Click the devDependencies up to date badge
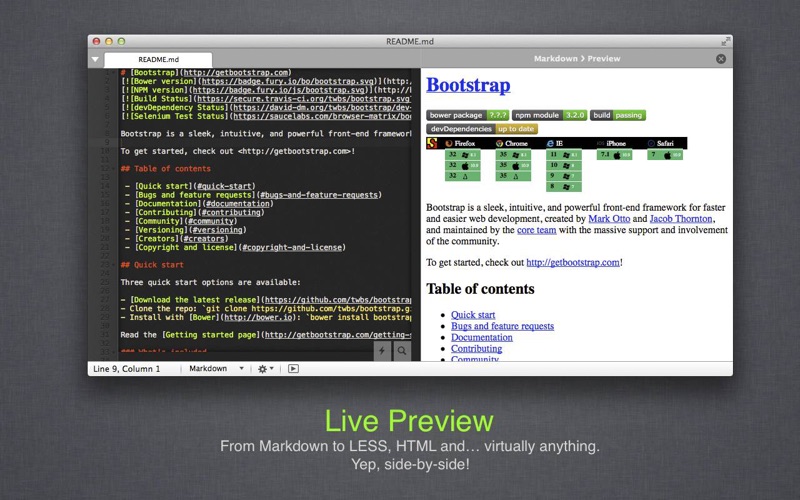 [482, 129]
